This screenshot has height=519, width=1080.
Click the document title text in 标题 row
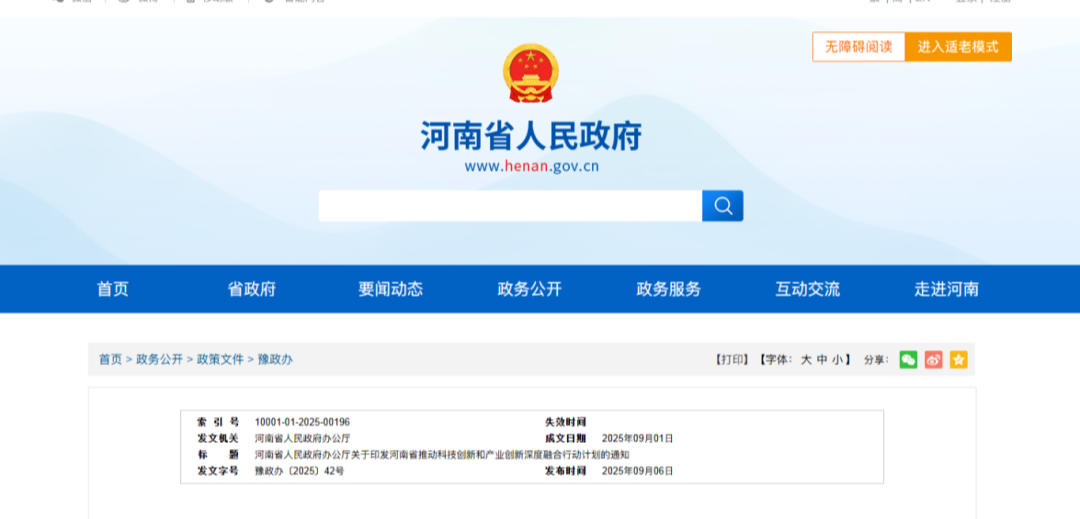pos(442,455)
